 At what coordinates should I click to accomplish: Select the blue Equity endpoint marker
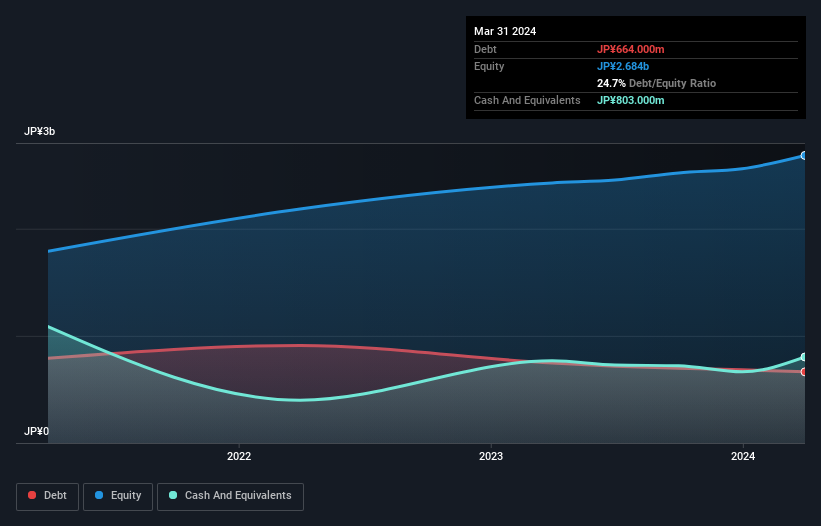point(804,155)
